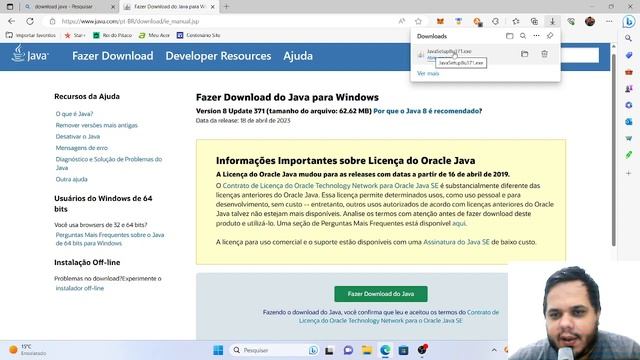Viewport: 640px width, 360px height.
Task: Open the Windows Start menu
Action: [218, 350]
